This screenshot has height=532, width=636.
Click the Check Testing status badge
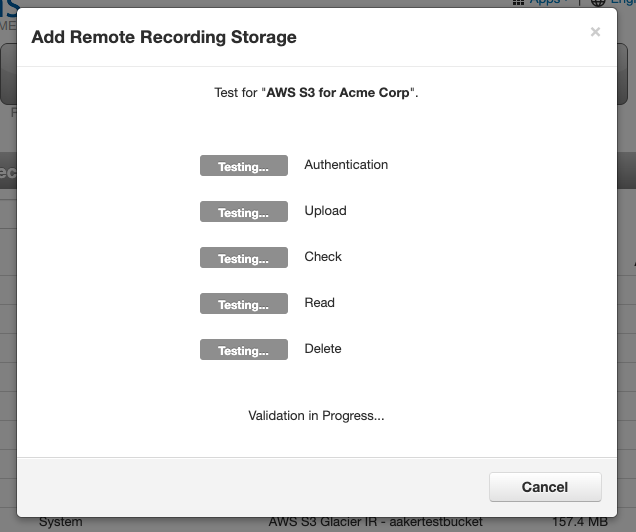tap(244, 257)
